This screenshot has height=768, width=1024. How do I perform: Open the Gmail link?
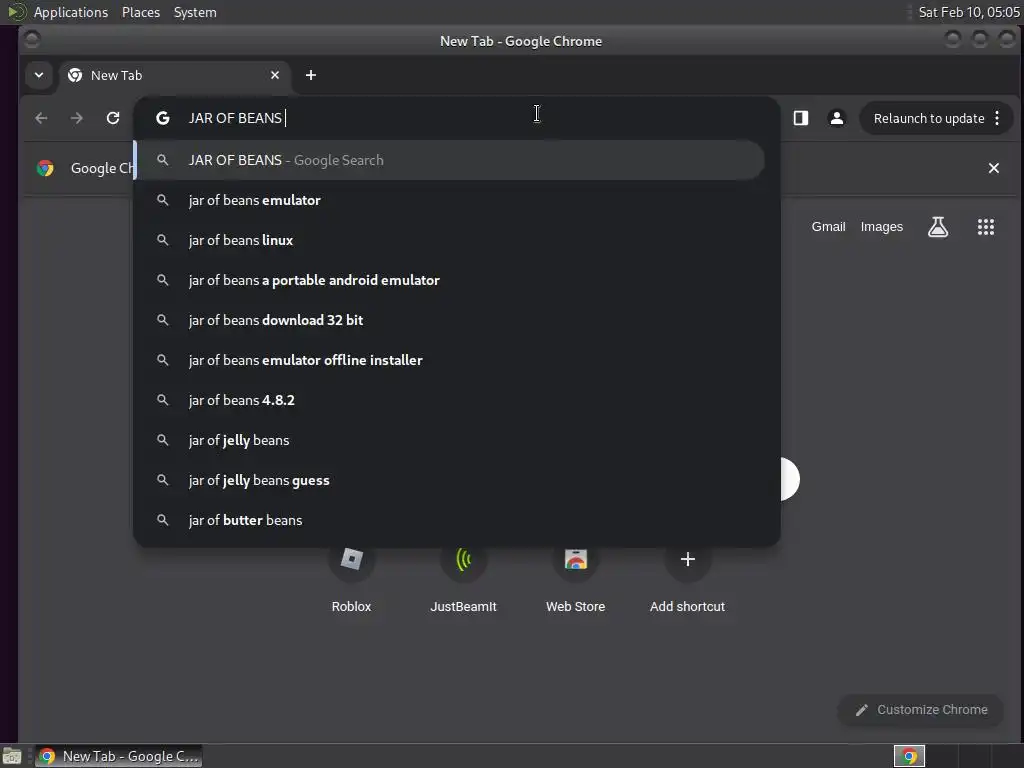828,227
